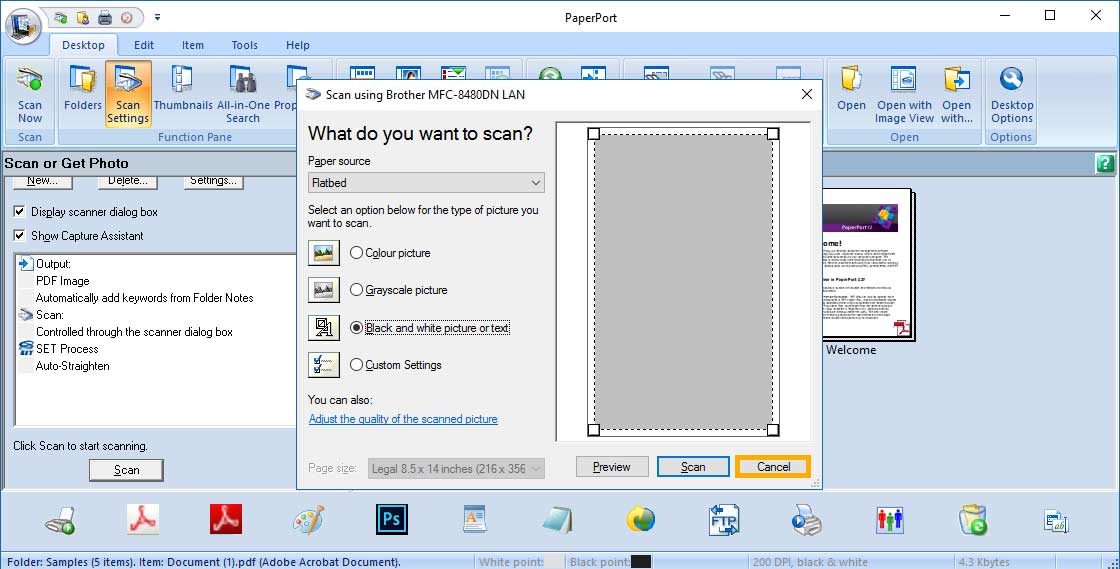1120x569 pixels.
Task: Click the Black and white picture icon button
Action: 324,328
